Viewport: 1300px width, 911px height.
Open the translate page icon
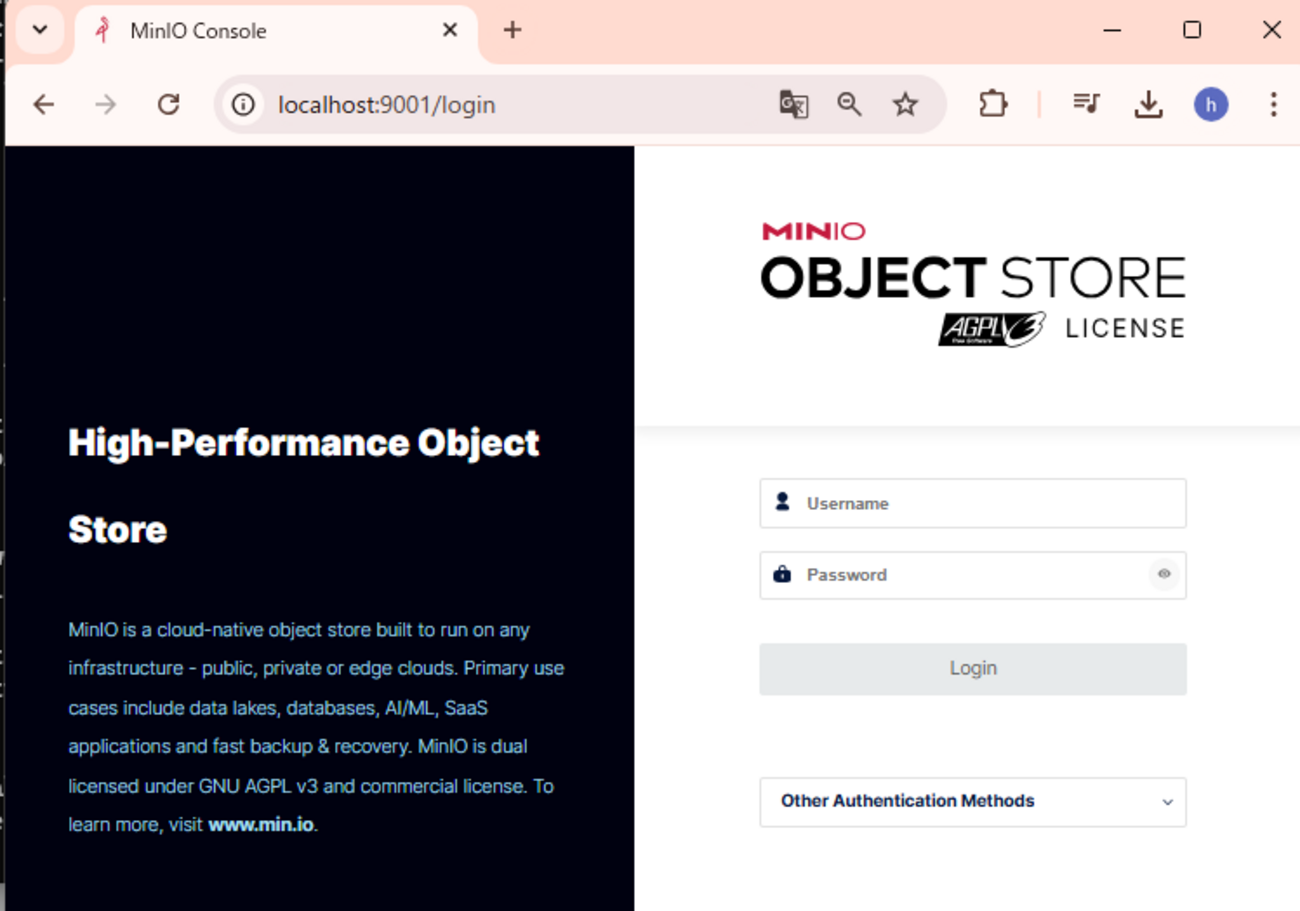(x=793, y=105)
